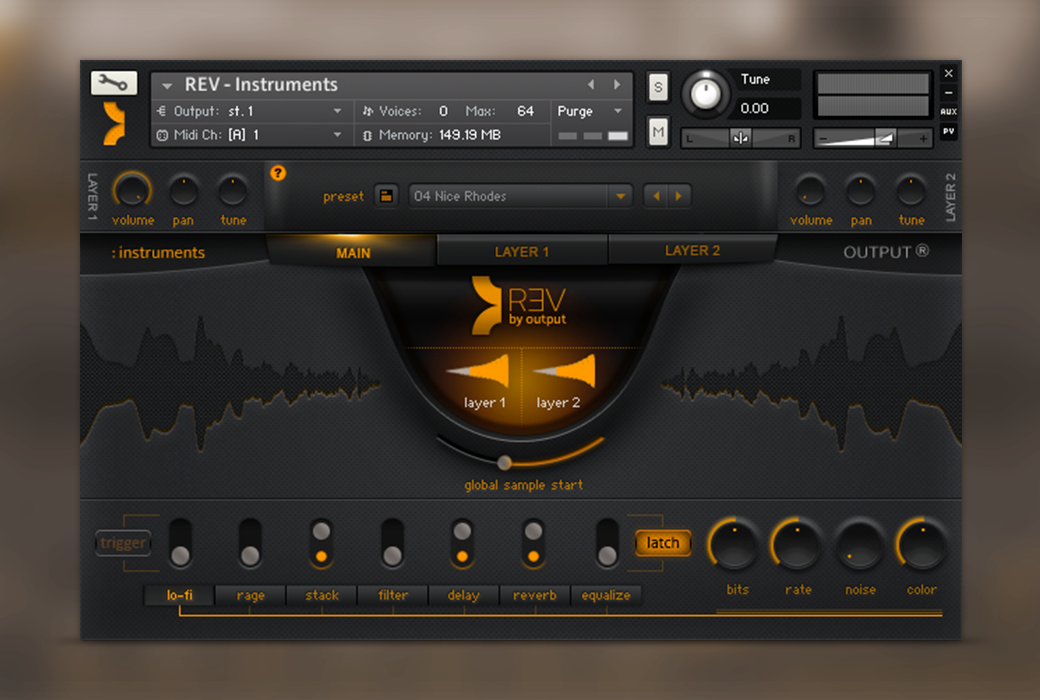Screen dimensions: 1040x700
Task: Click the global sample start slider handle
Action: pos(504,462)
